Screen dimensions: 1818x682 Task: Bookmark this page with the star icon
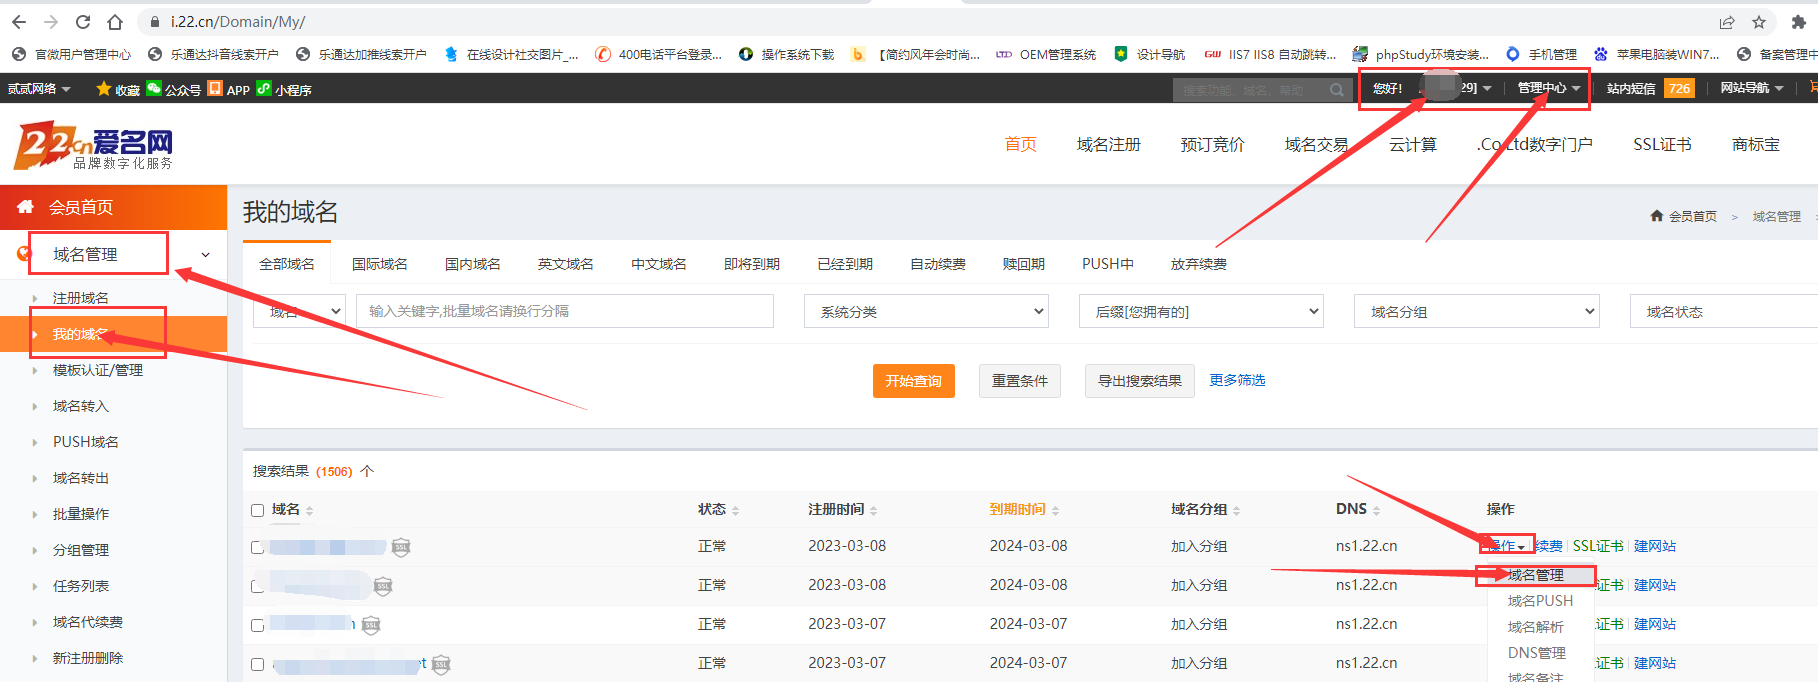tap(1759, 22)
